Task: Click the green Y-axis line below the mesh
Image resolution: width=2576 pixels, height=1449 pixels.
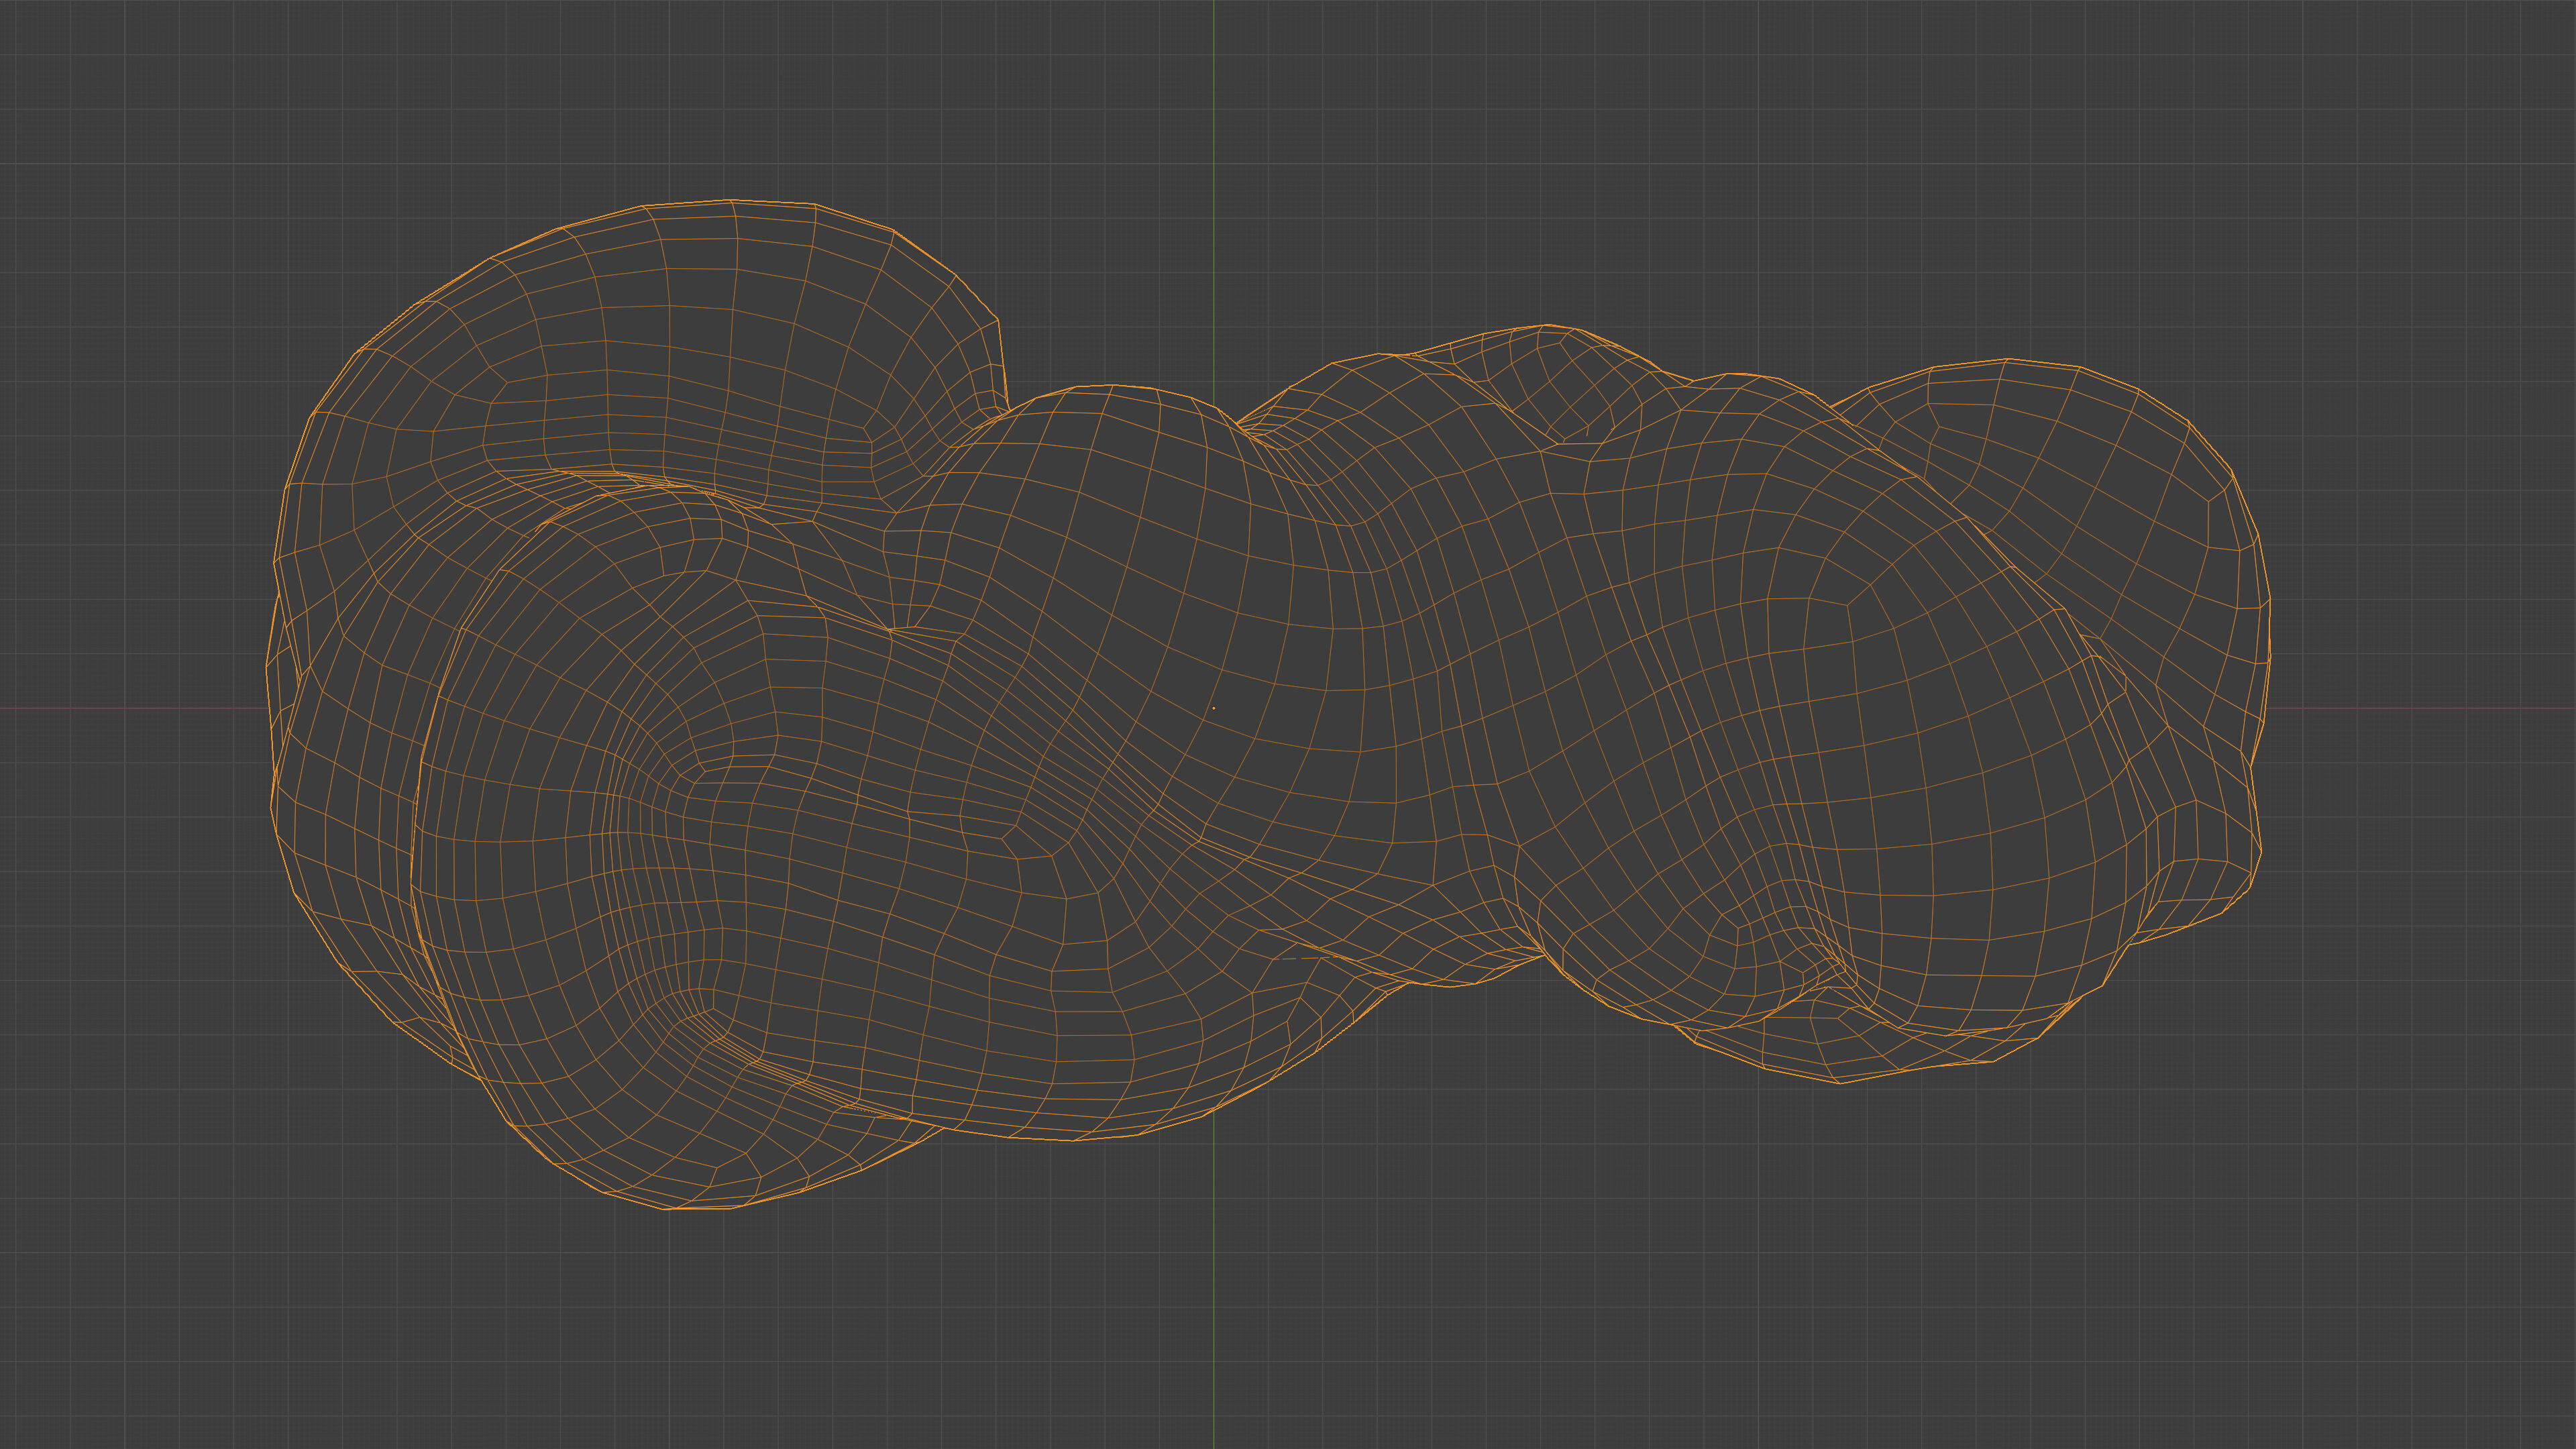Action: (x=1213, y=1300)
